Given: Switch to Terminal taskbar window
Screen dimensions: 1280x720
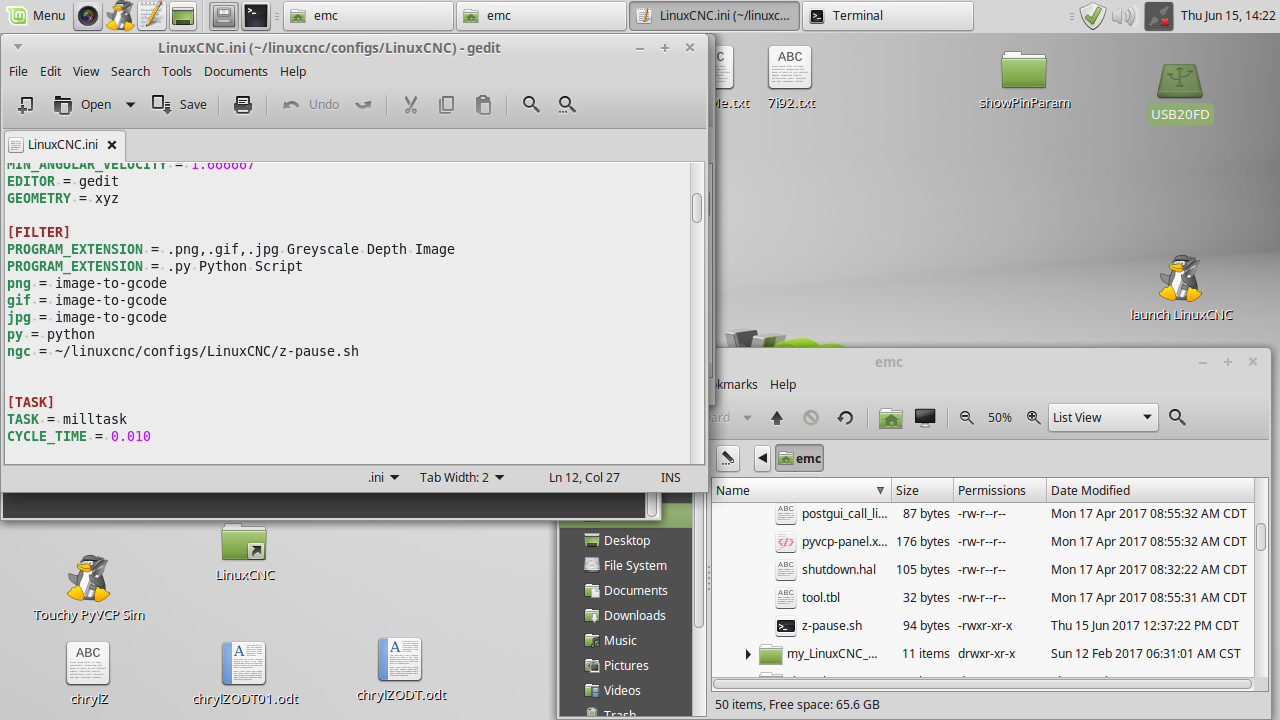Looking at the screenshot, I should 888,15.
